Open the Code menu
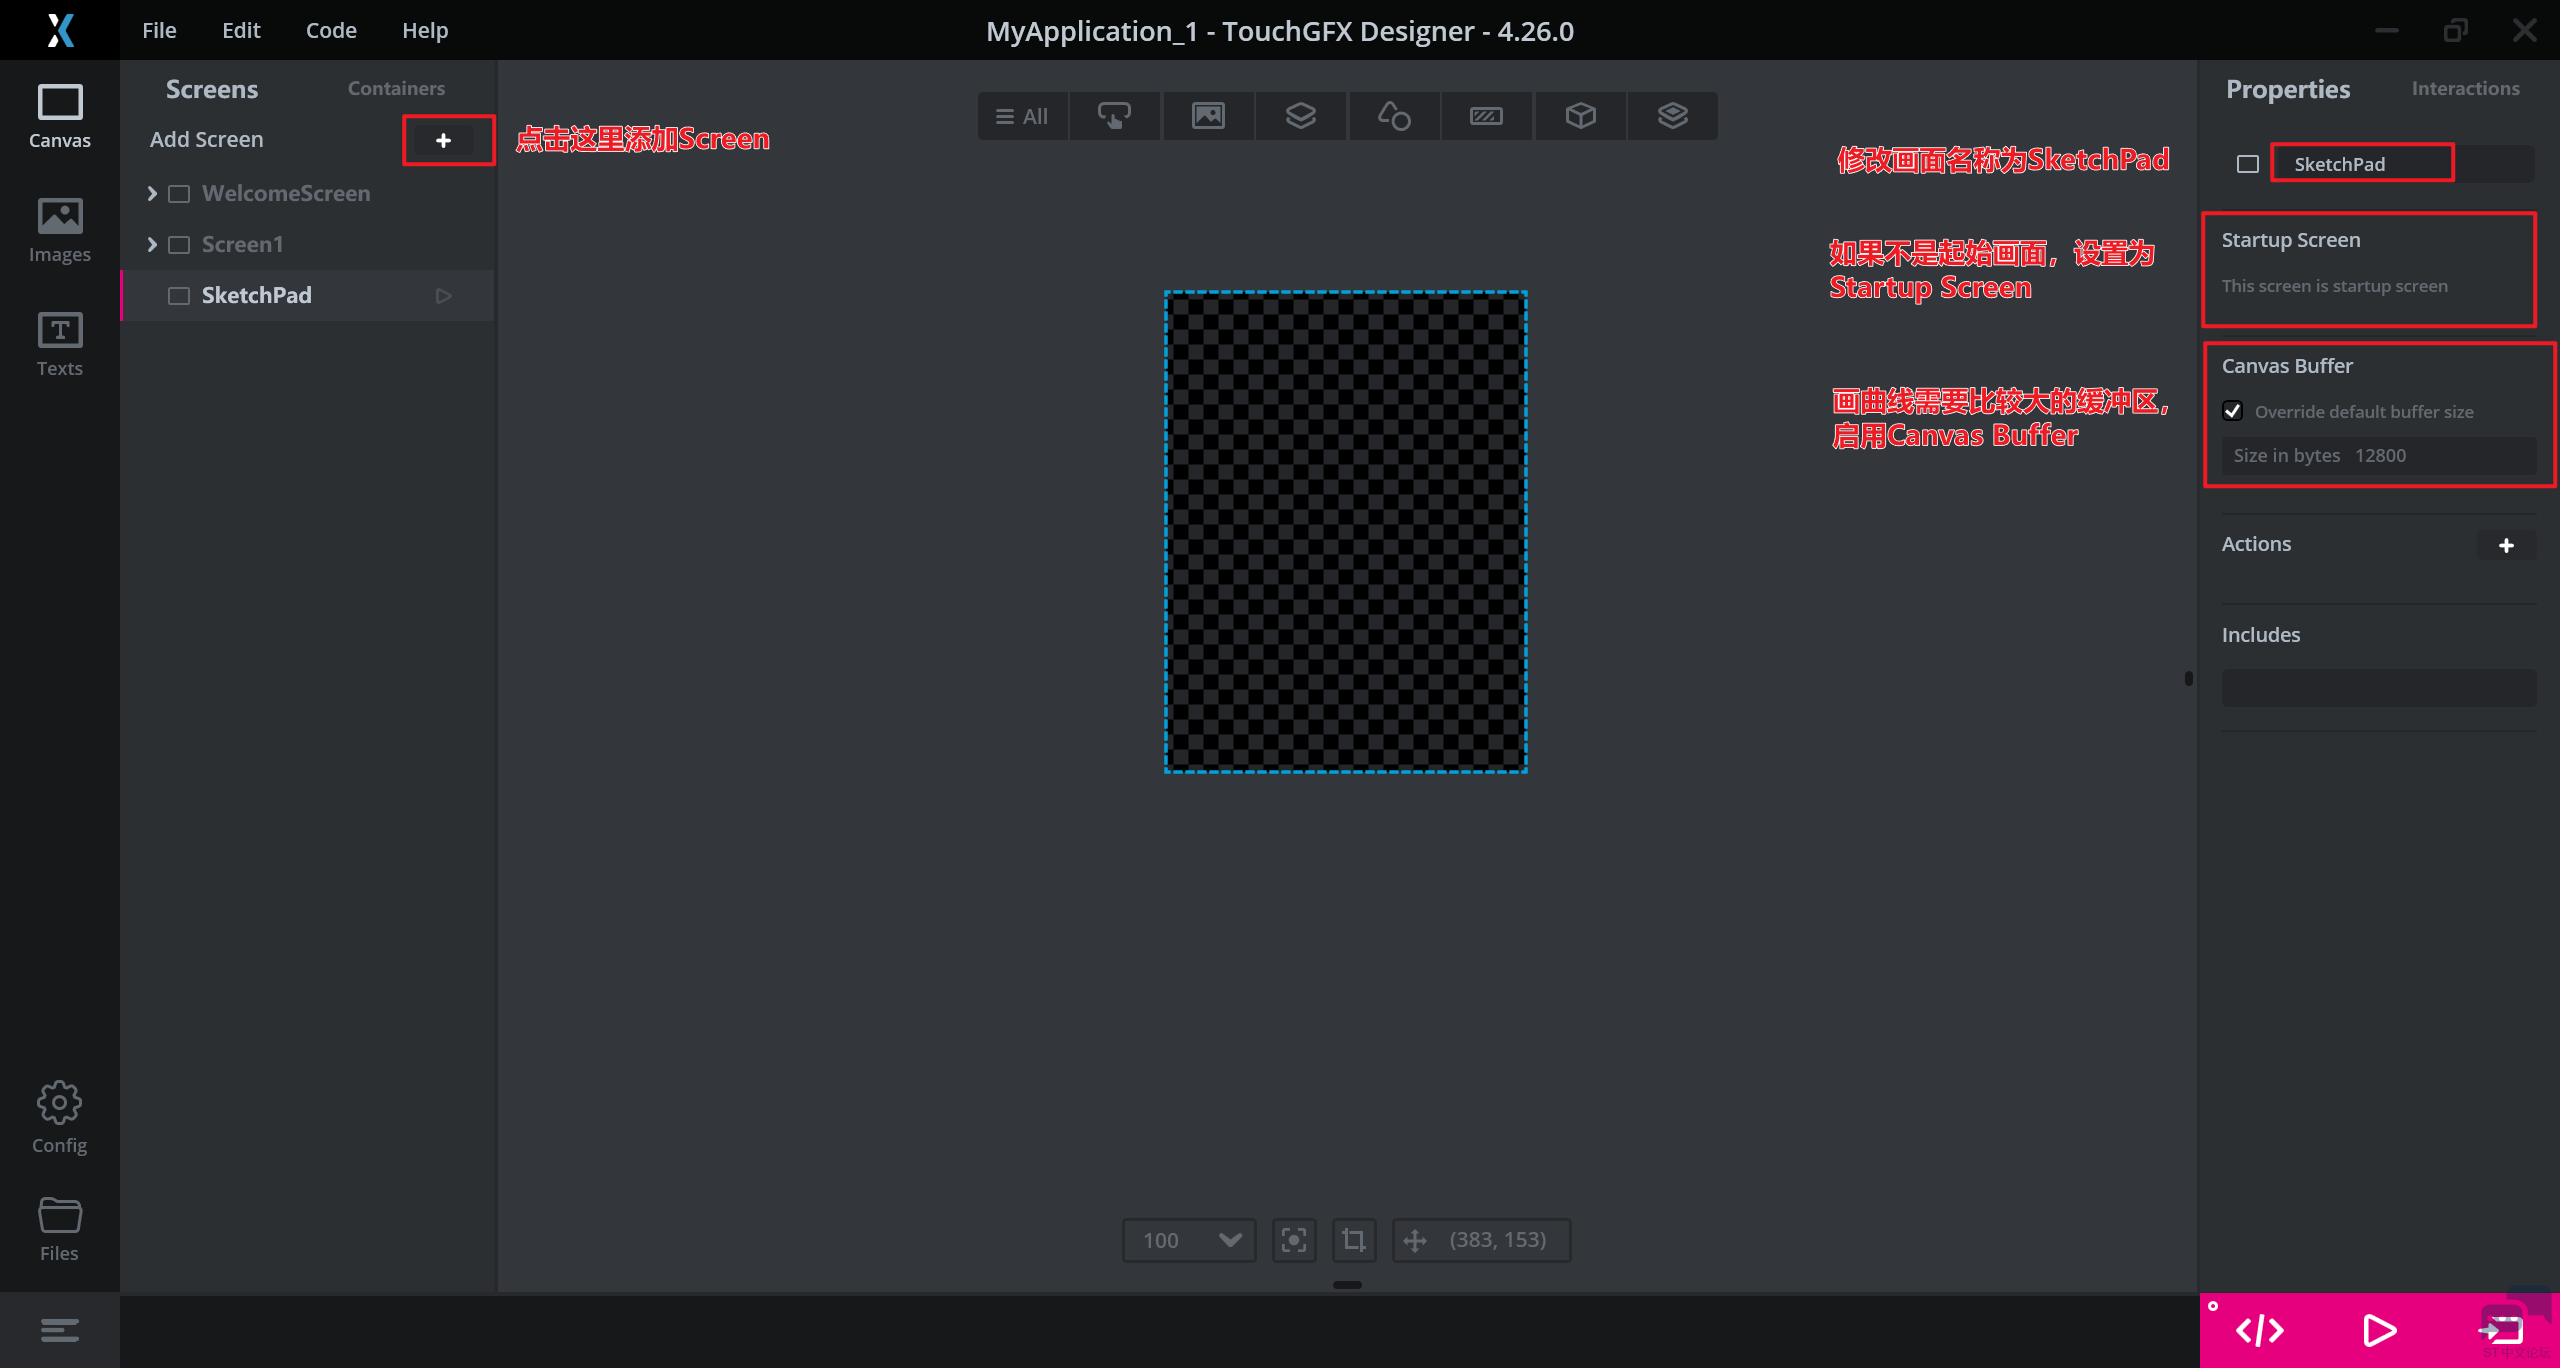This screenshot has width=2560, height=1368. click(x=331, y=30)
